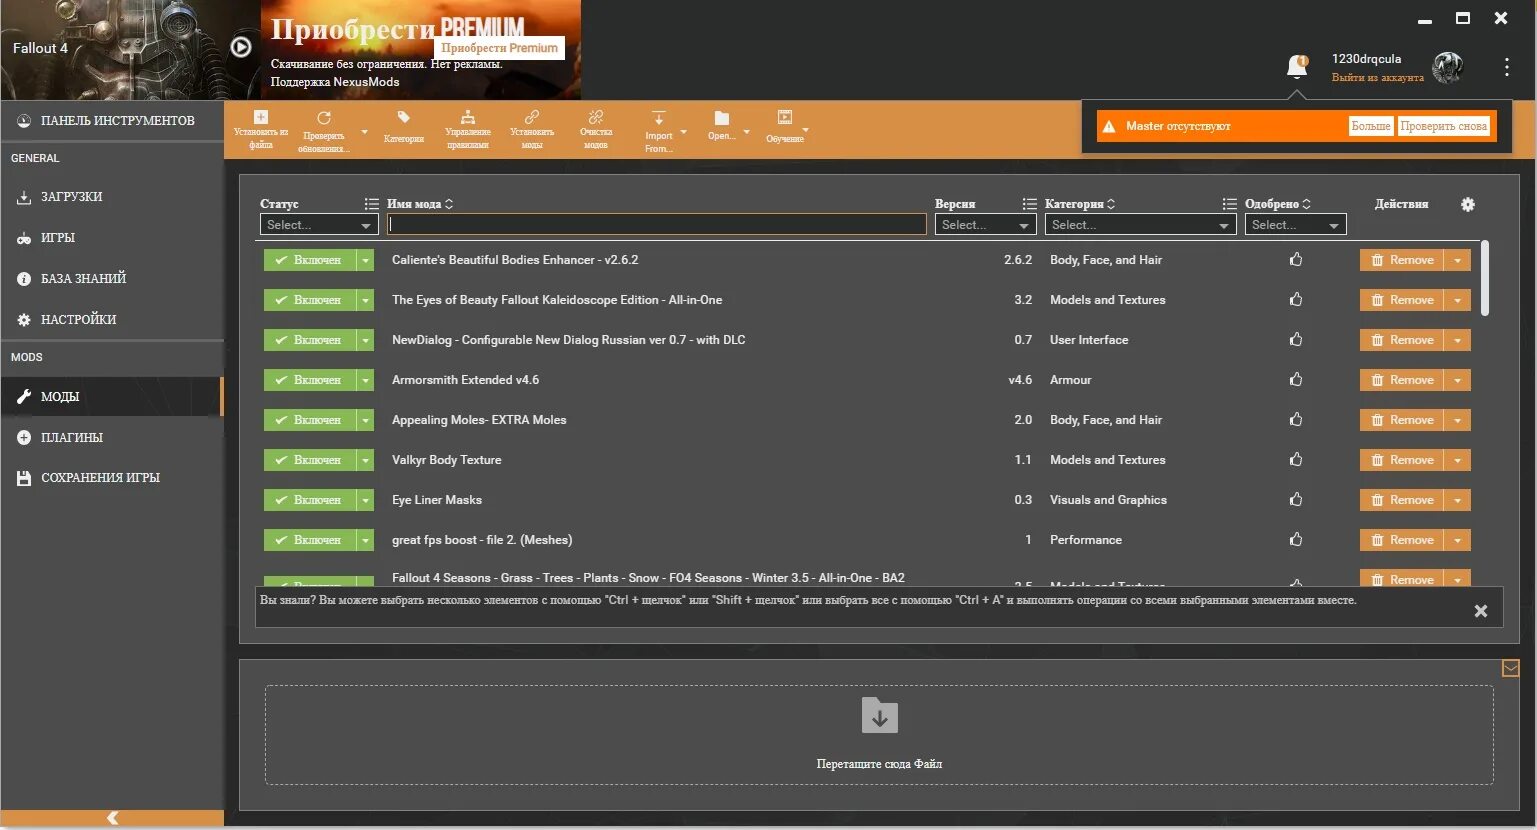1537x830 pixels.
Task: Click Check for updates refresh icon
Action: [323, 118]
